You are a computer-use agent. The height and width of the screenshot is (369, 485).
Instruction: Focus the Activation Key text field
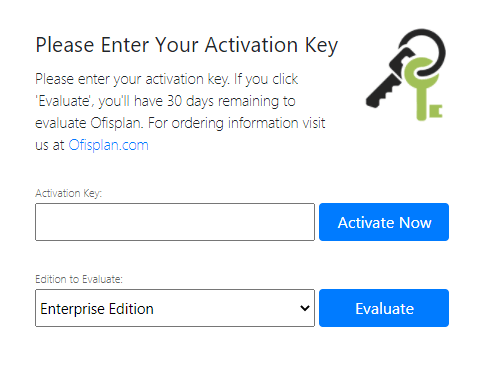[x=175, y=222]
